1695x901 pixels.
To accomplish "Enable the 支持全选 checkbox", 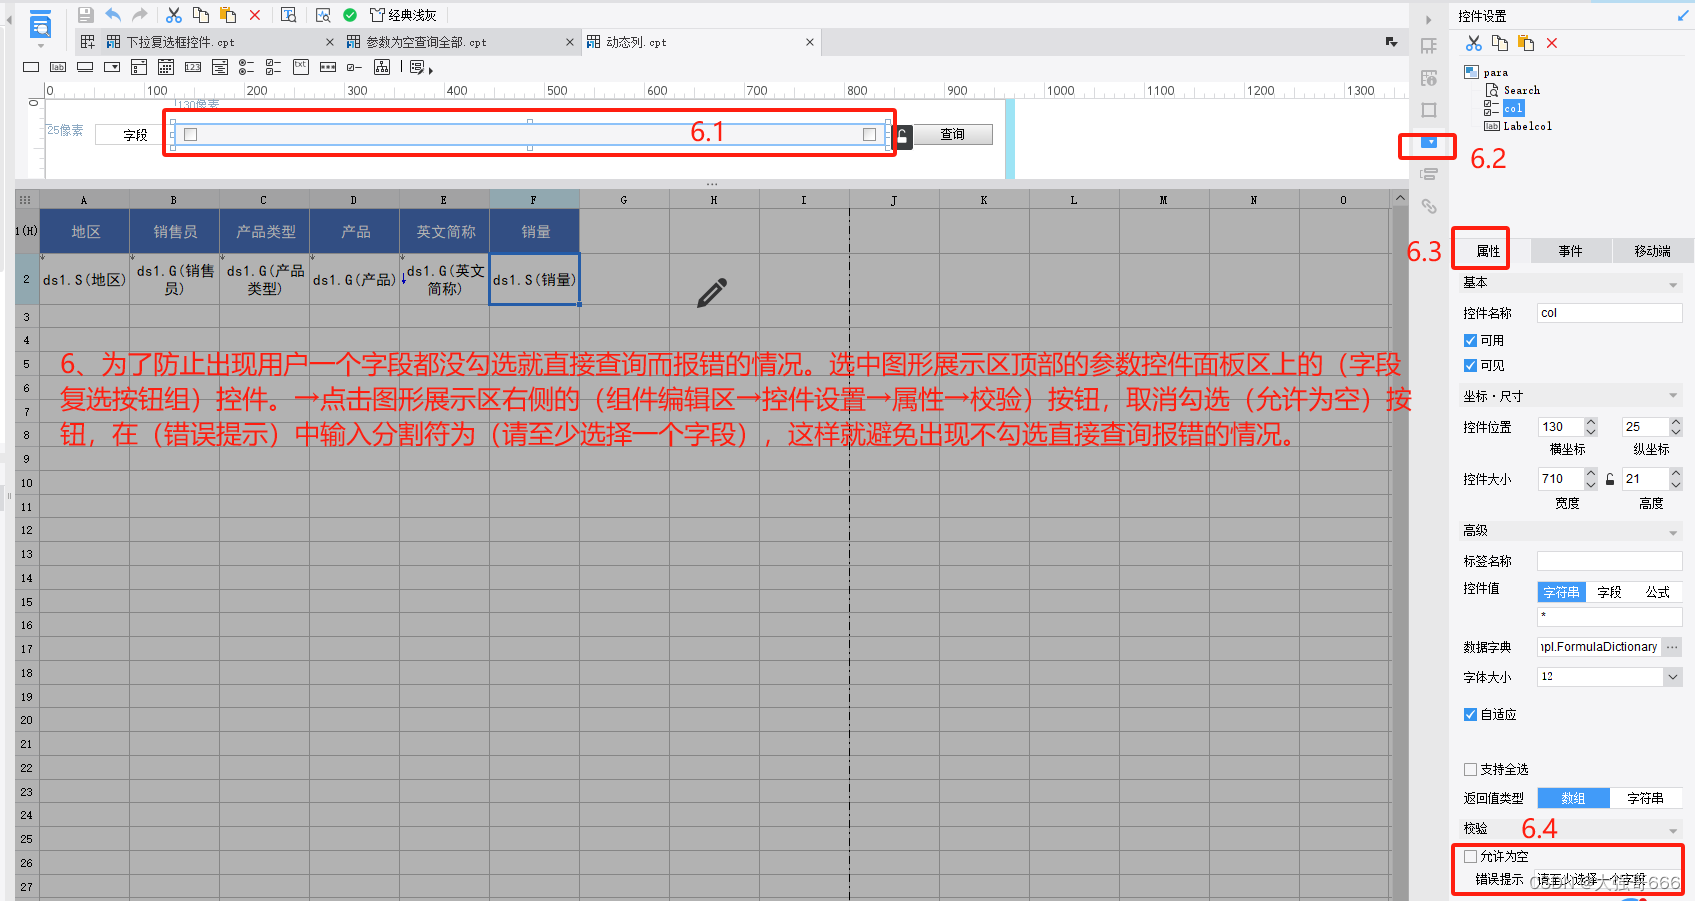I will click(x=1470, y=769).
